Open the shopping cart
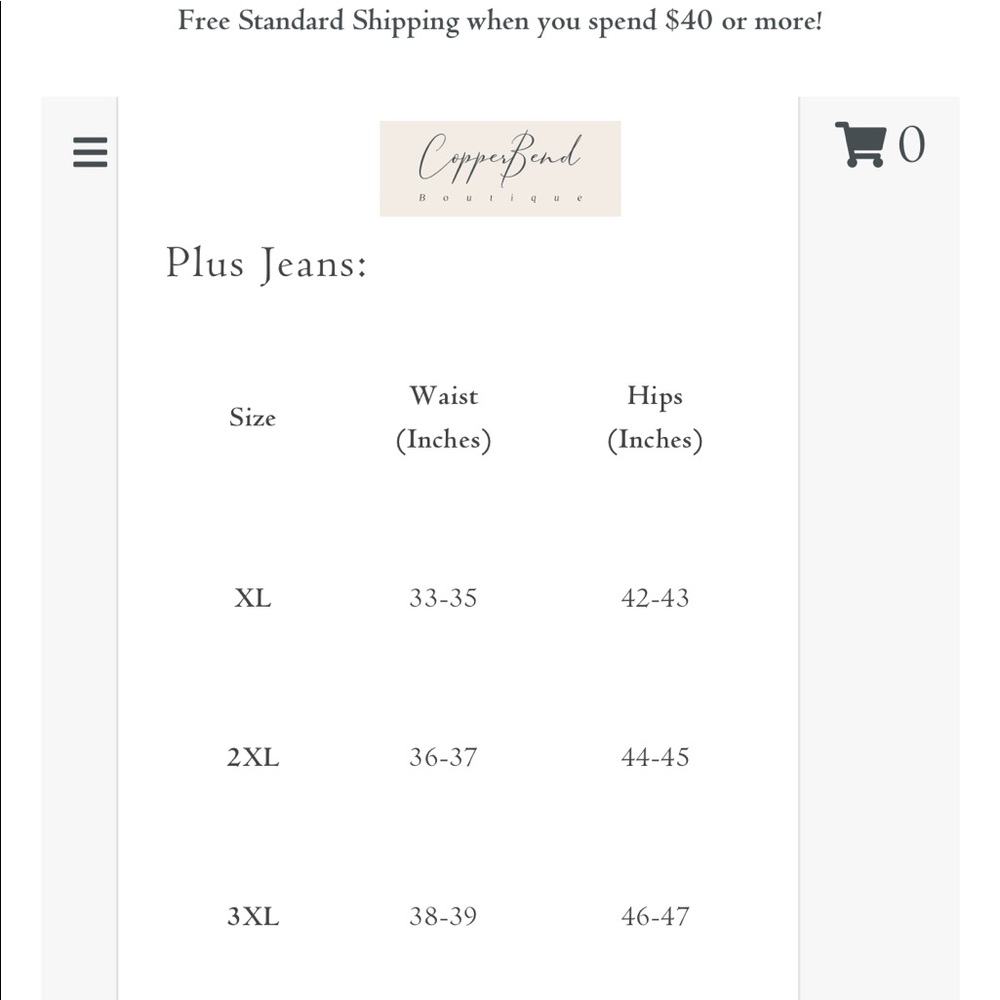 862,145
